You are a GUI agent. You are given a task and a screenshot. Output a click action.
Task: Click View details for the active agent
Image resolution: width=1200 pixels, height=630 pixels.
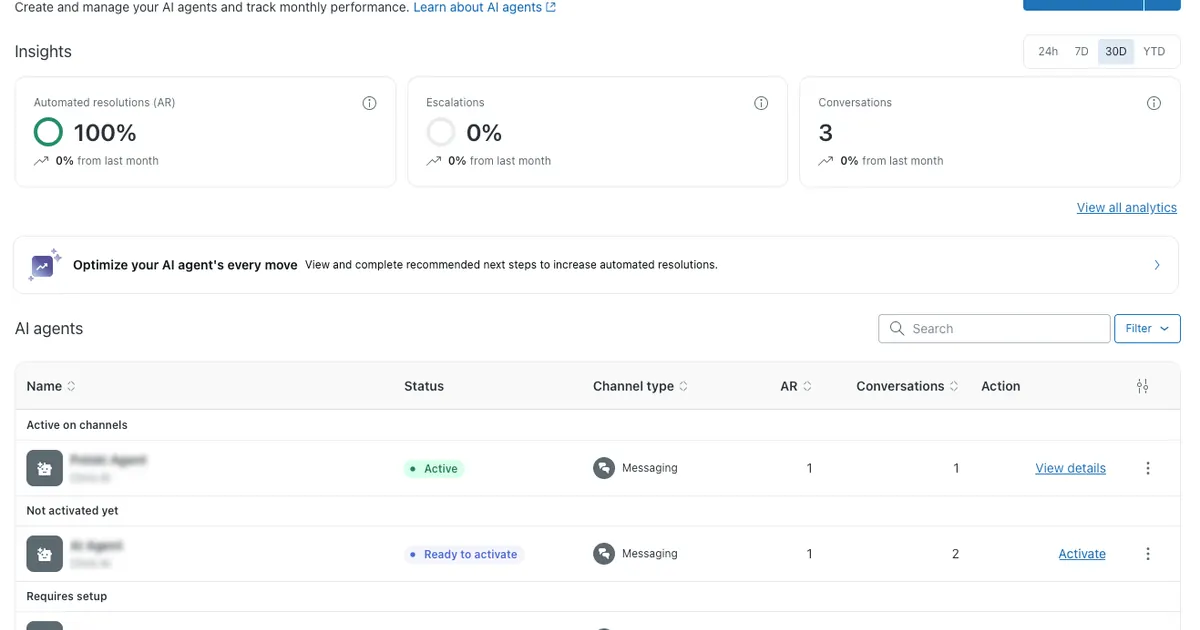[1070, 468]
